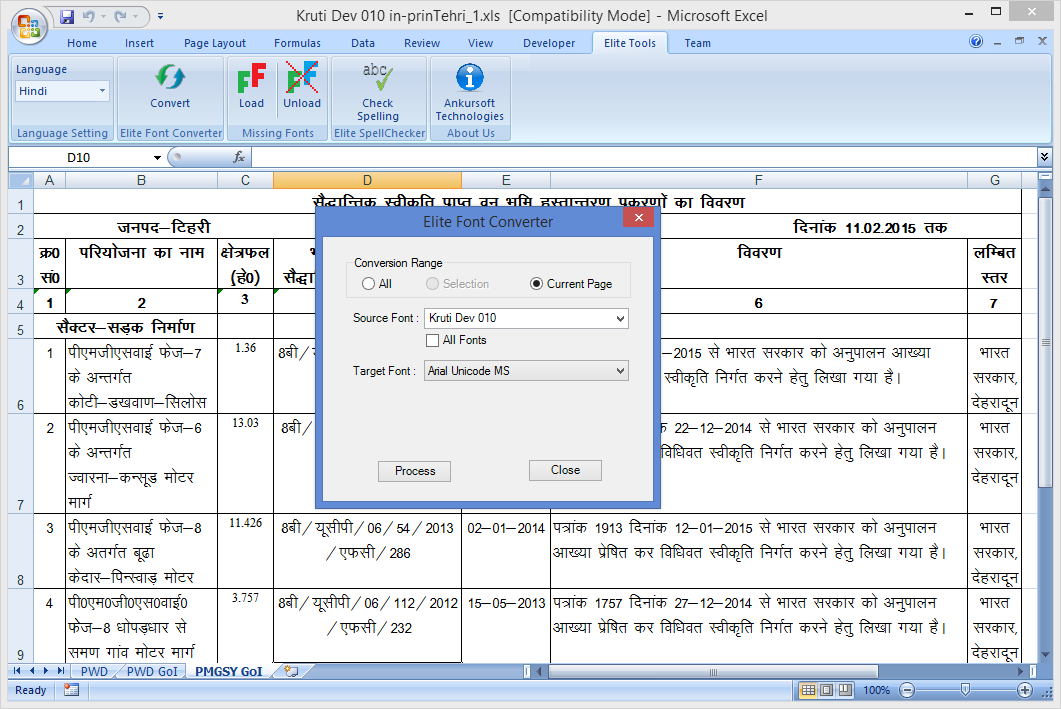Undo the last action
This screenshot has width=1061, height=709.
click(x=89, y=16)
